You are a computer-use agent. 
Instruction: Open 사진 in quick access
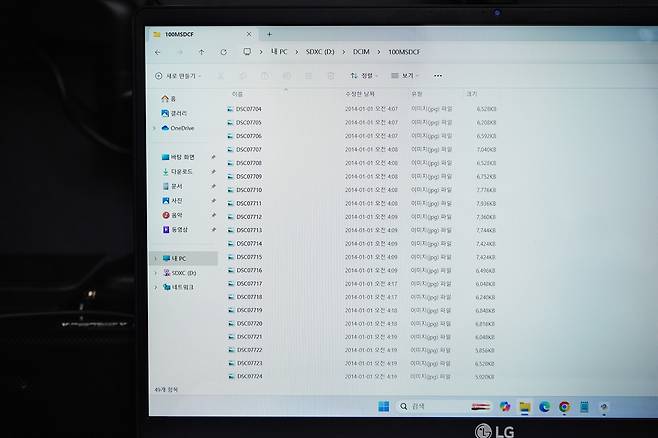coord(172,201)
